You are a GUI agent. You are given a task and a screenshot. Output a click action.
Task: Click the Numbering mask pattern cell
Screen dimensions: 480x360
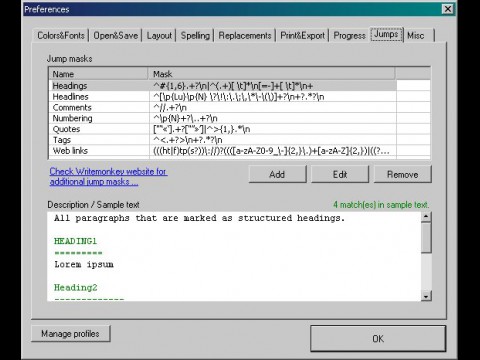pyautogui.click(x=273, y=118)
